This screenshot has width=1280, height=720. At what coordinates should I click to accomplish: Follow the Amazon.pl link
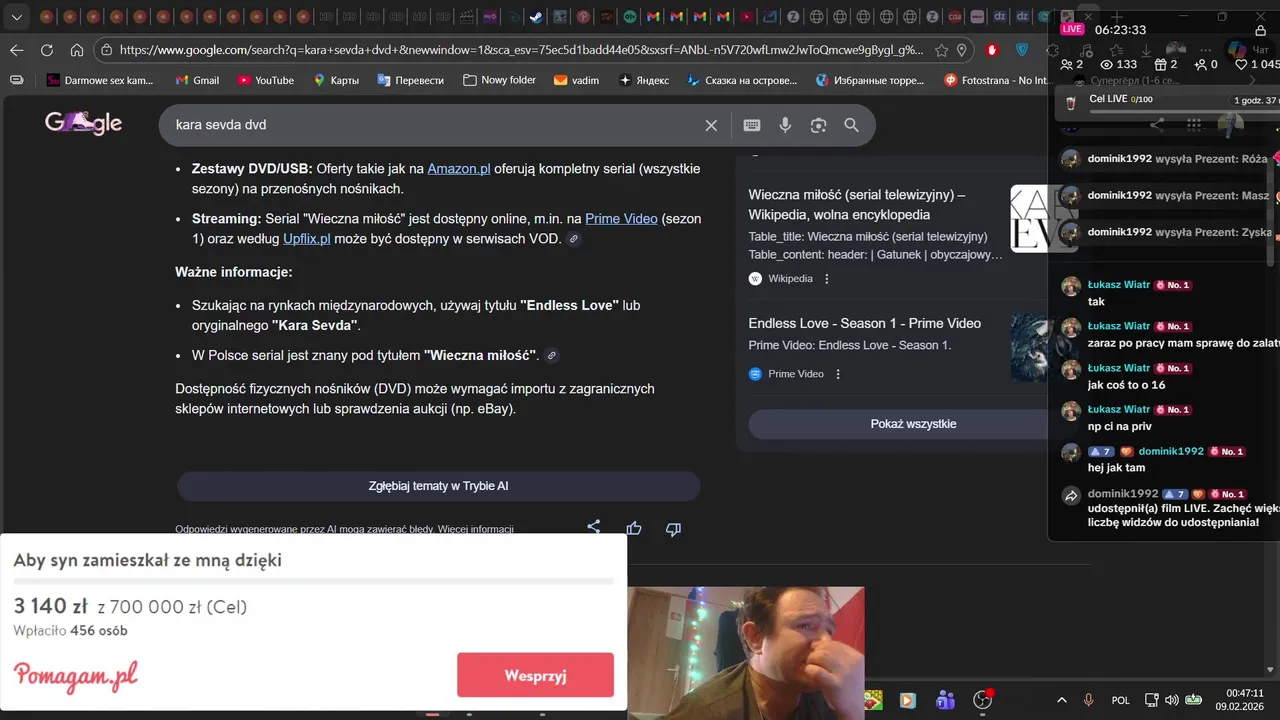[x=459, y=169]
